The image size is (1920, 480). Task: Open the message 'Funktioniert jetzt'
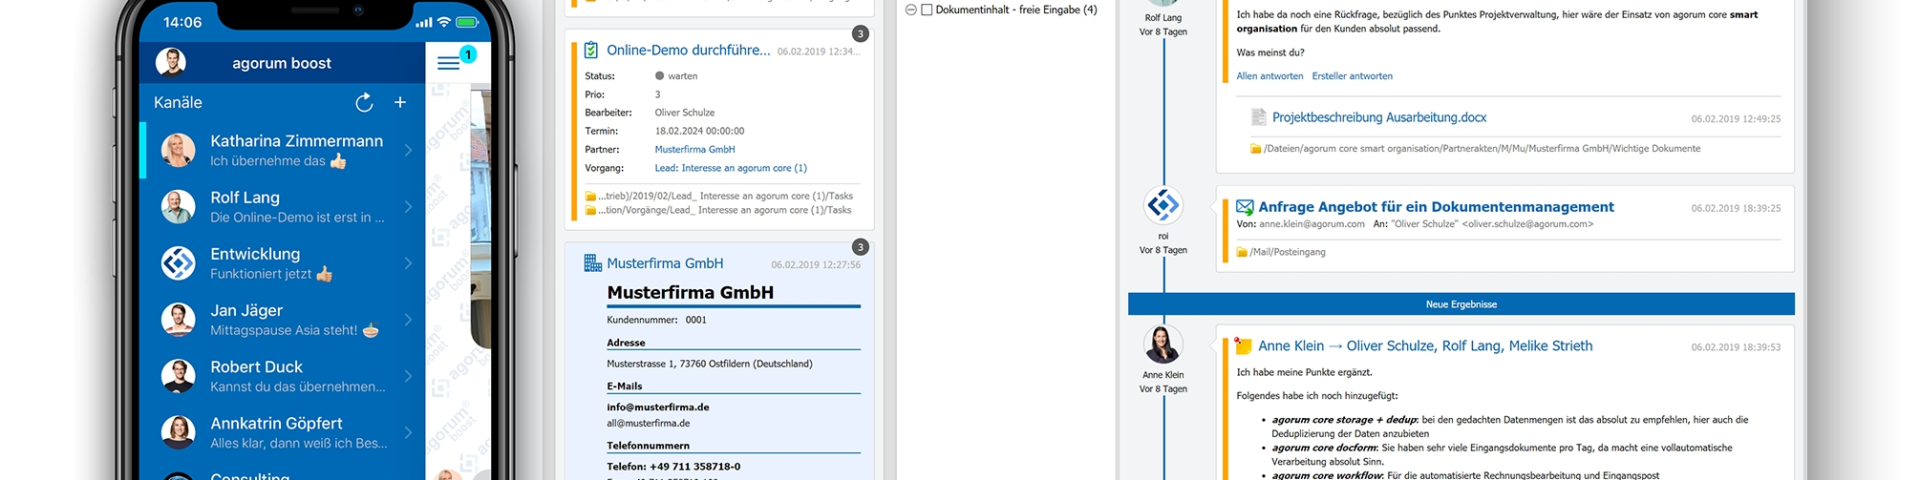click(x=271, y=274)
